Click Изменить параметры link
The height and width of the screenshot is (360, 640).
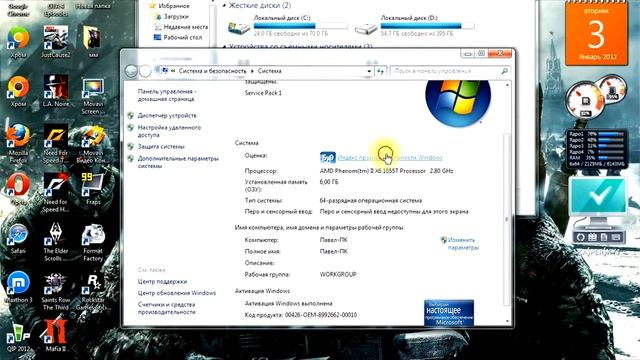[x=463, y=244]
